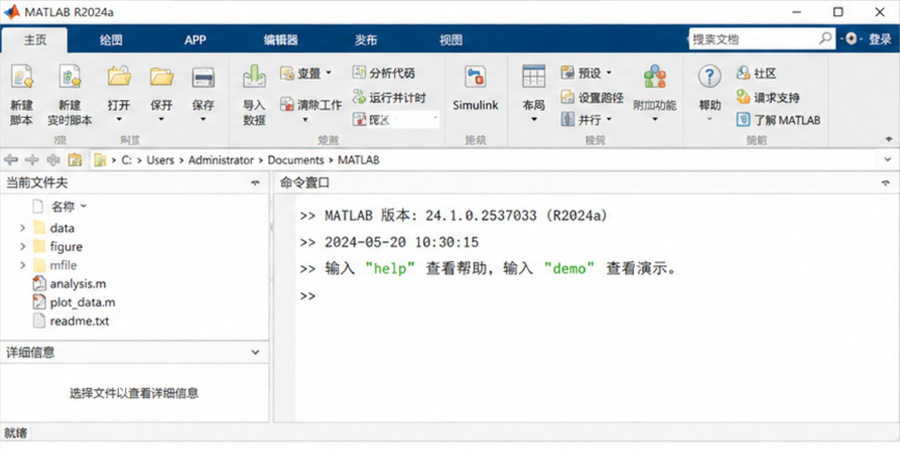Click the 分析代码 analyze code icon
Image resolution: width=900 pixels, height=450 pixels.
[359, 73]
